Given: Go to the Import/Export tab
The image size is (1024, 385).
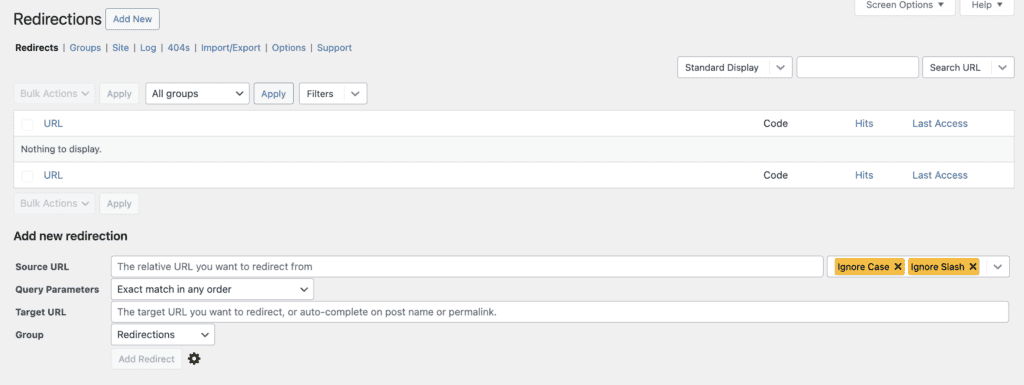Looking at the screenshot, I should [231, 48].
